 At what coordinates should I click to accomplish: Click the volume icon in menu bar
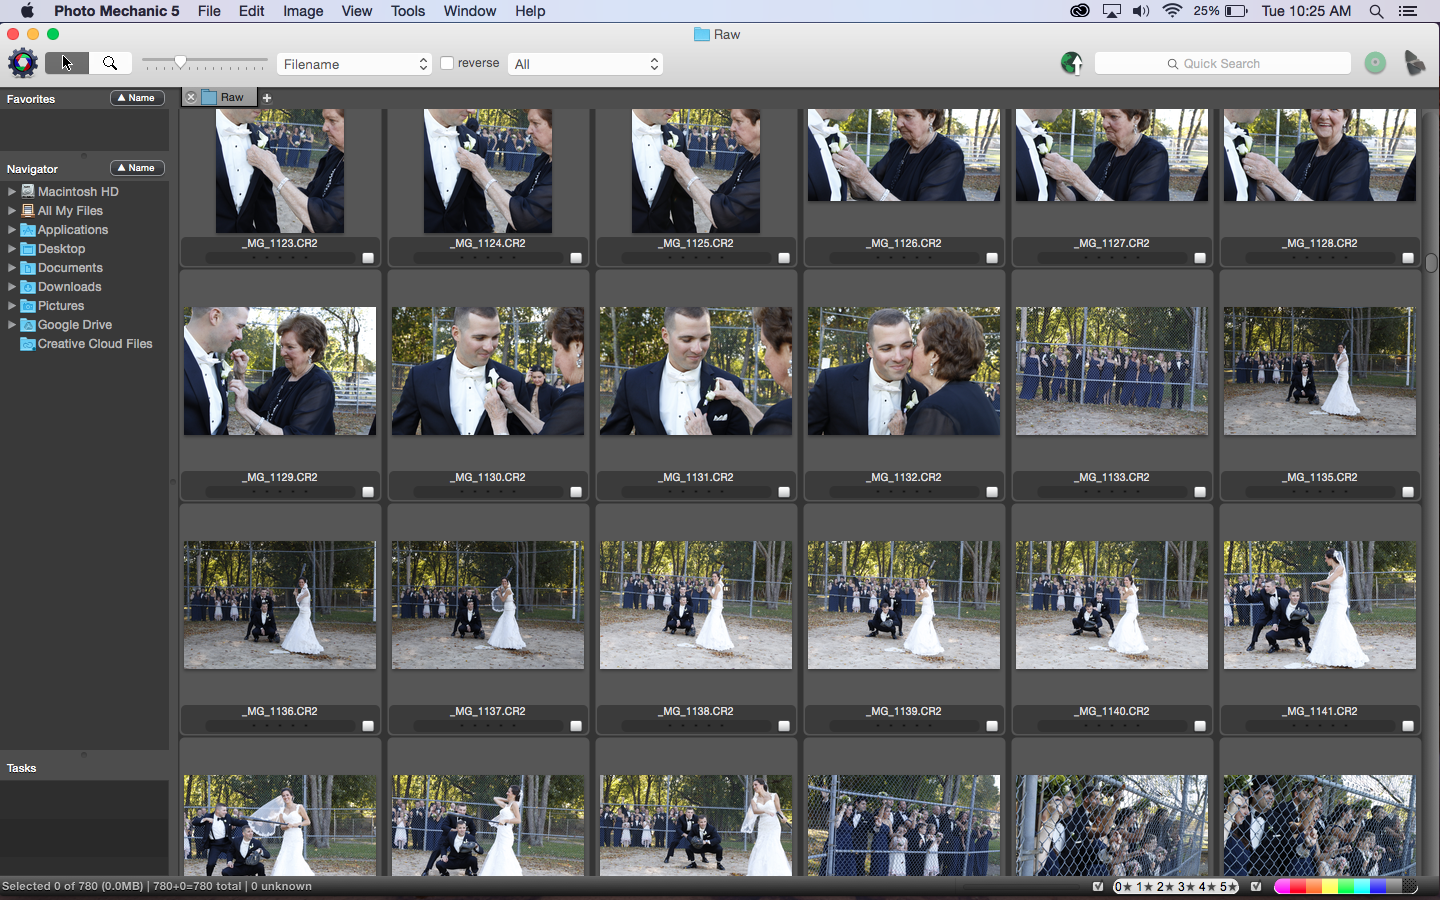click(x=1141, y=11)
